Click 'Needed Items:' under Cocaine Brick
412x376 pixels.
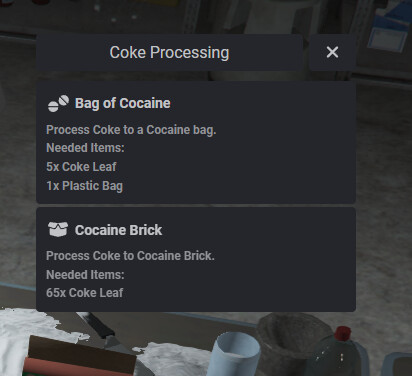click(85, 275)
